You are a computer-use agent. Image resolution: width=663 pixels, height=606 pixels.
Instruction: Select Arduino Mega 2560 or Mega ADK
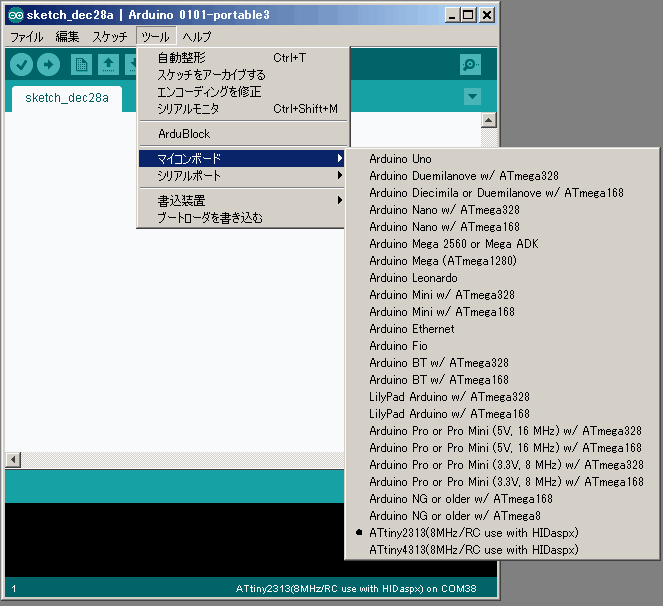tap(502, 244)
